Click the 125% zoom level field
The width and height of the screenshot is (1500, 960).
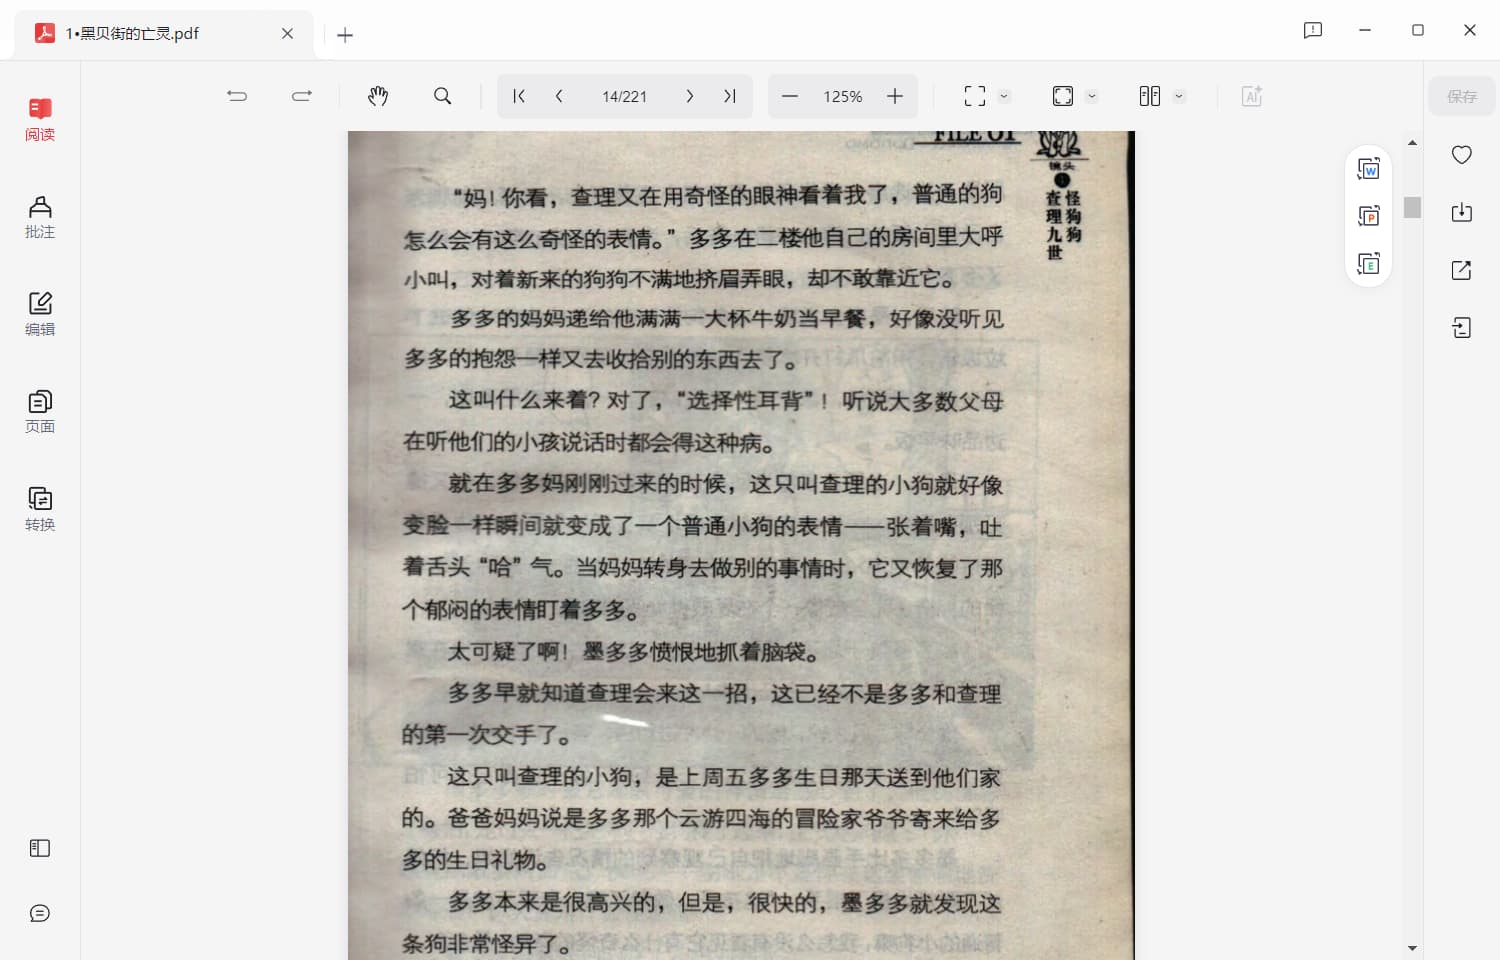[x=843, y=96]
